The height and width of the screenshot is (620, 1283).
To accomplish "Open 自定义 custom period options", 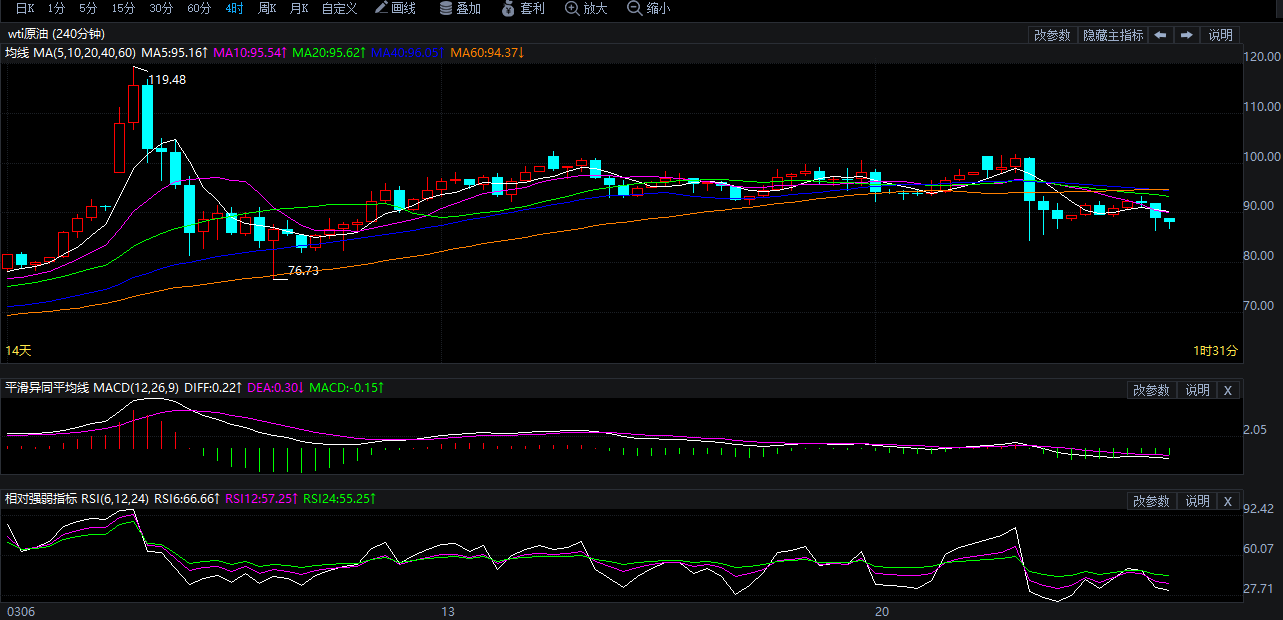I will [339, 9].
